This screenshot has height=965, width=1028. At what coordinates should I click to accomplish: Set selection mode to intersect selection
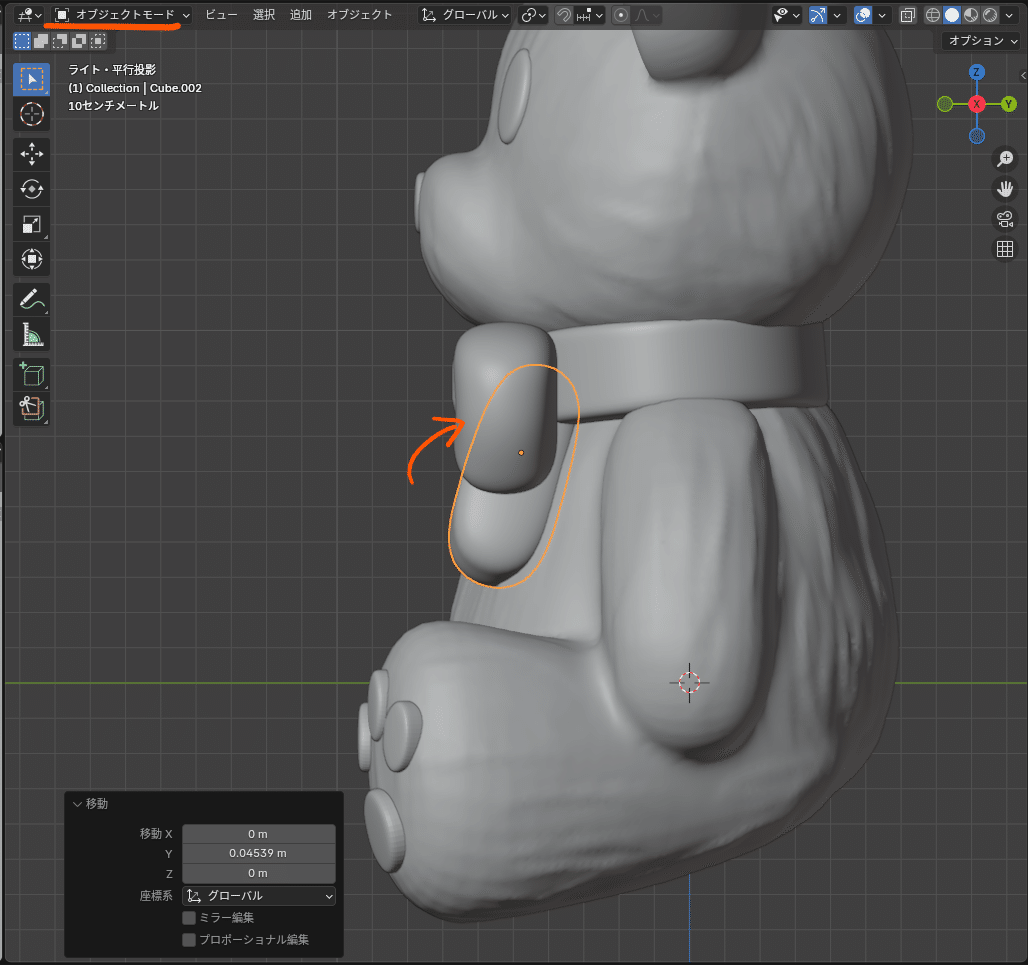tap(98, 41)
